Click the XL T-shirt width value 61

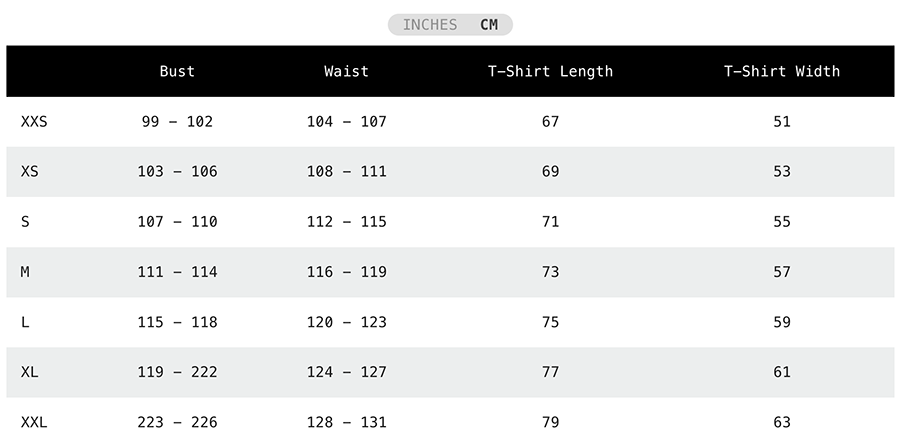click(782, 372)
